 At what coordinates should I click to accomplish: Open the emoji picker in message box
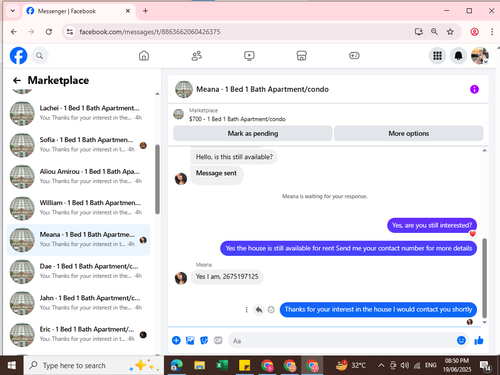coord(461,340)
